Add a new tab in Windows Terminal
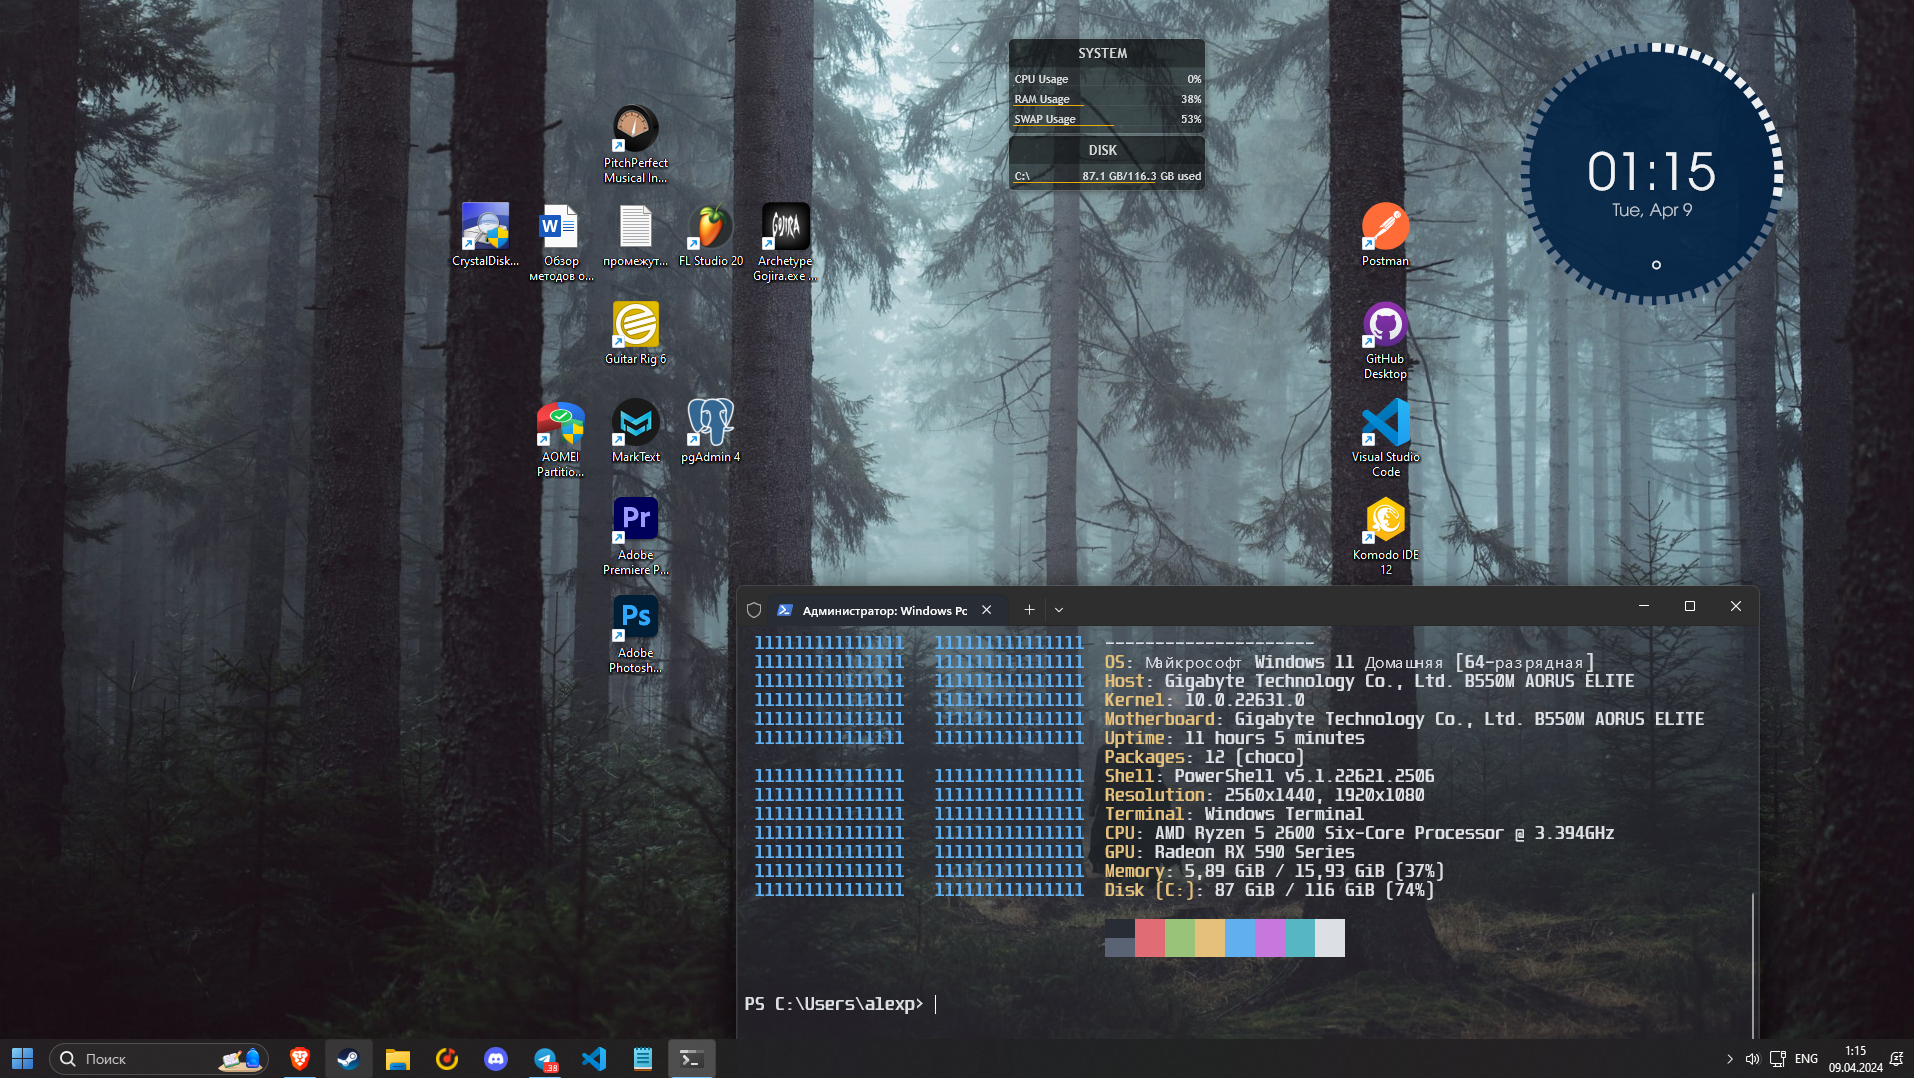This screenshot has width=1914, height=1078. (x=1029, y=610)
